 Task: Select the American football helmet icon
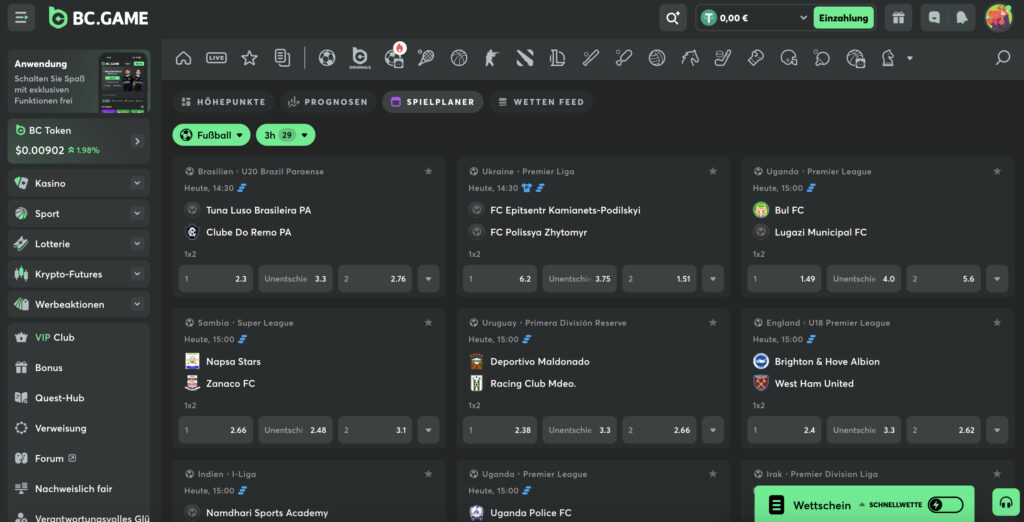[x=789, y=58]
